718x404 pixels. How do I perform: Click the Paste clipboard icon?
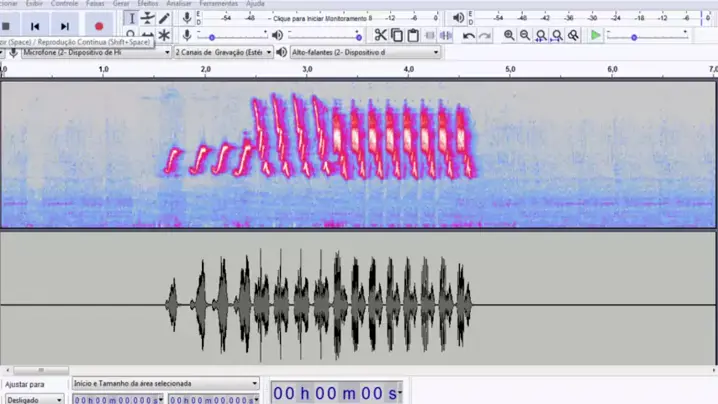[413, 36]
